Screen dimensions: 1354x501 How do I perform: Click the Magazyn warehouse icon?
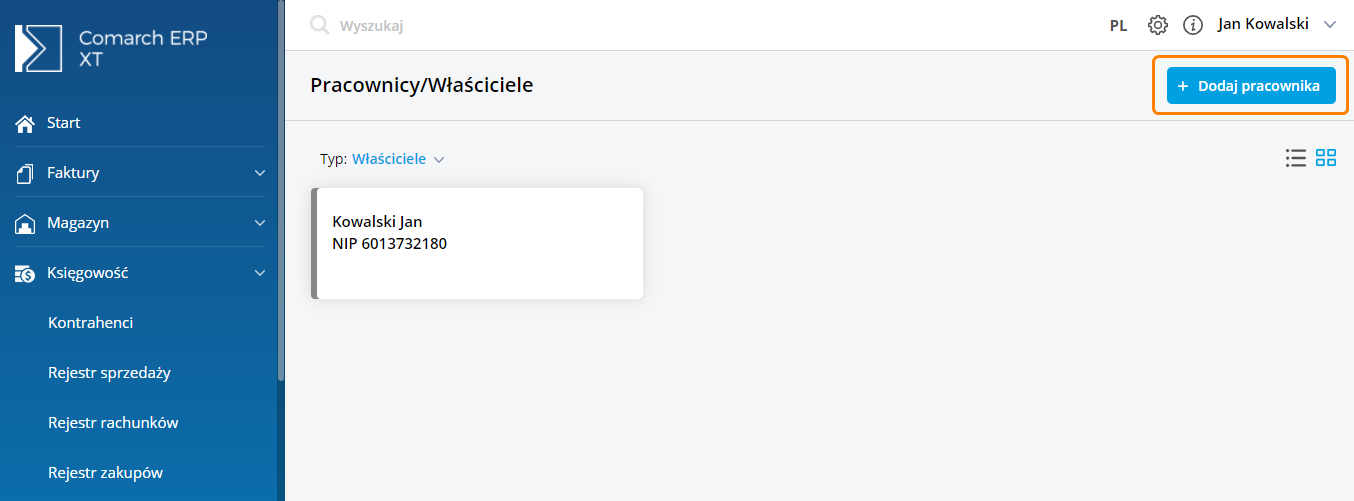[x=26, y=223]
